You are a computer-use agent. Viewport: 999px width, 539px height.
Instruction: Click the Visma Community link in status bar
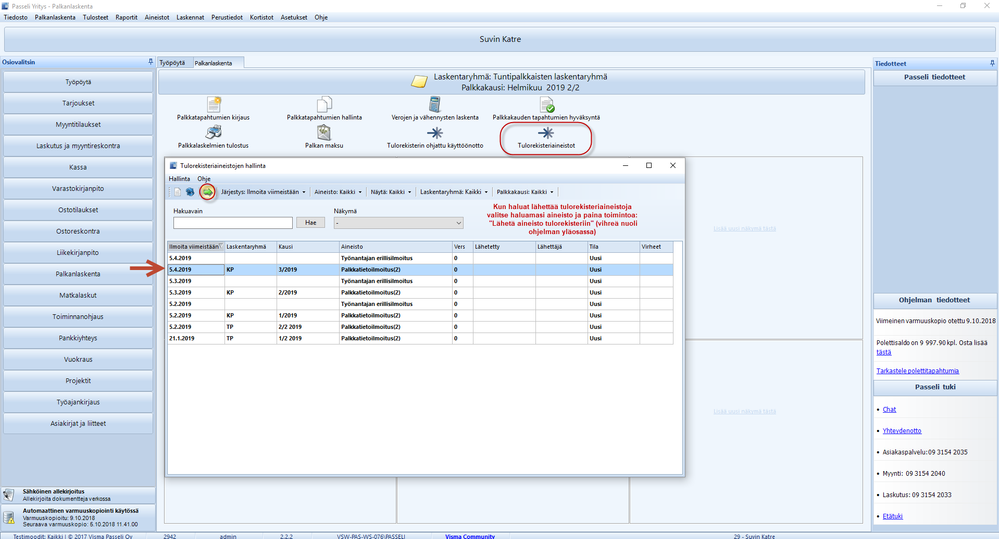click(470, 536)
